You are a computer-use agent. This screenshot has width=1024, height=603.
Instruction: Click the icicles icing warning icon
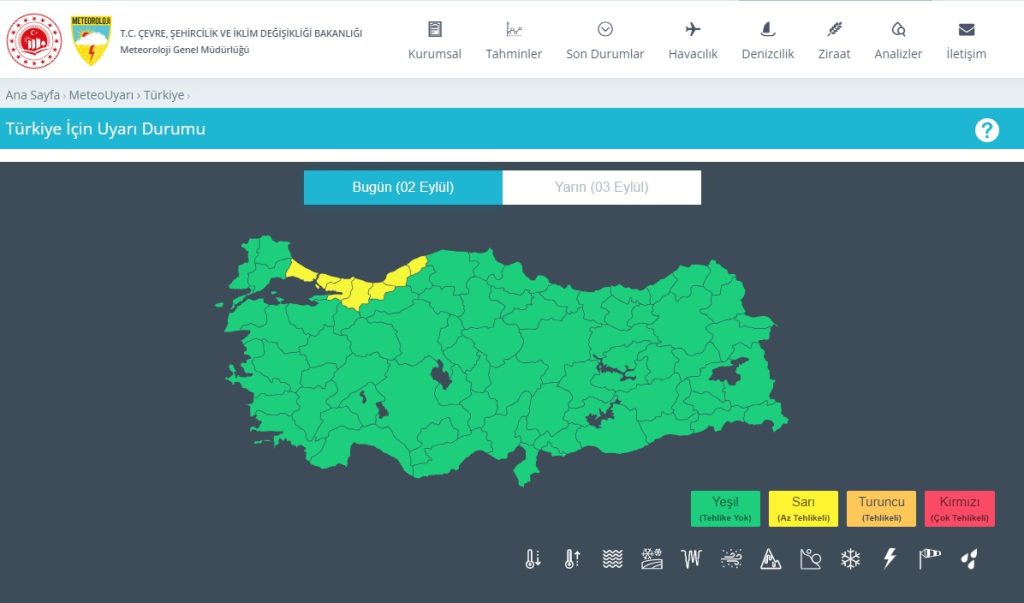coord(691,559)
